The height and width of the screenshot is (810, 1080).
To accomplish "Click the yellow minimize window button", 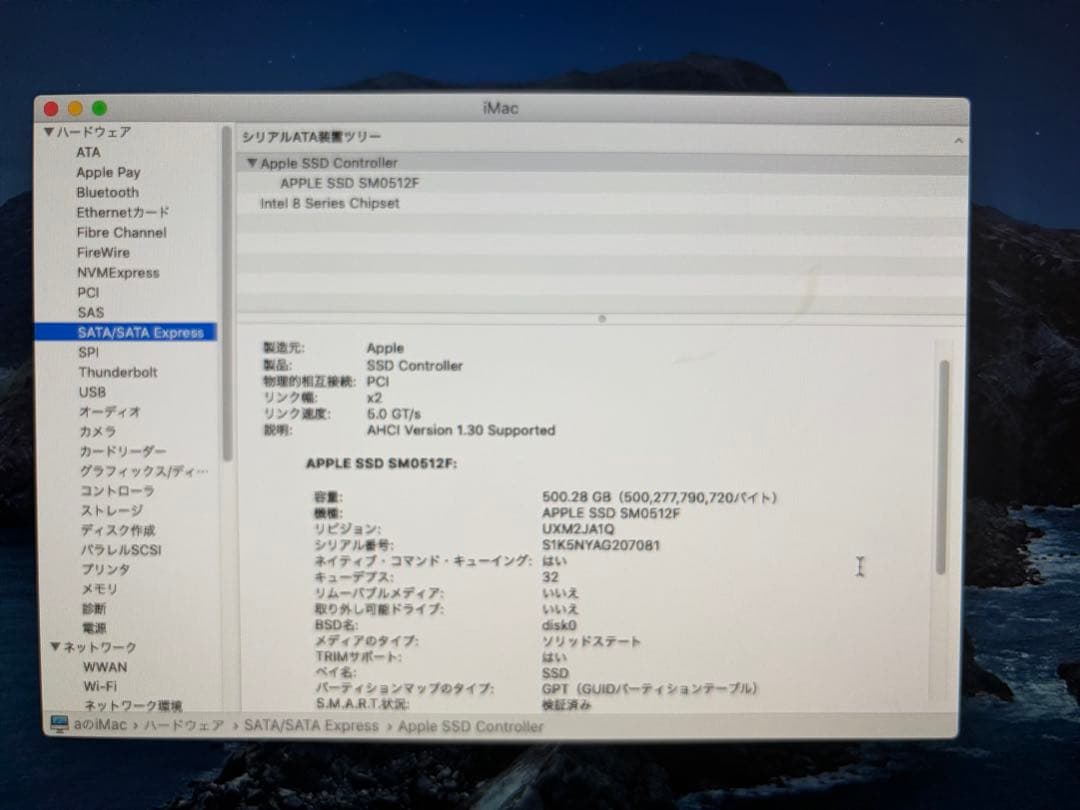I will pyautogui.click(x=75, y=109).
